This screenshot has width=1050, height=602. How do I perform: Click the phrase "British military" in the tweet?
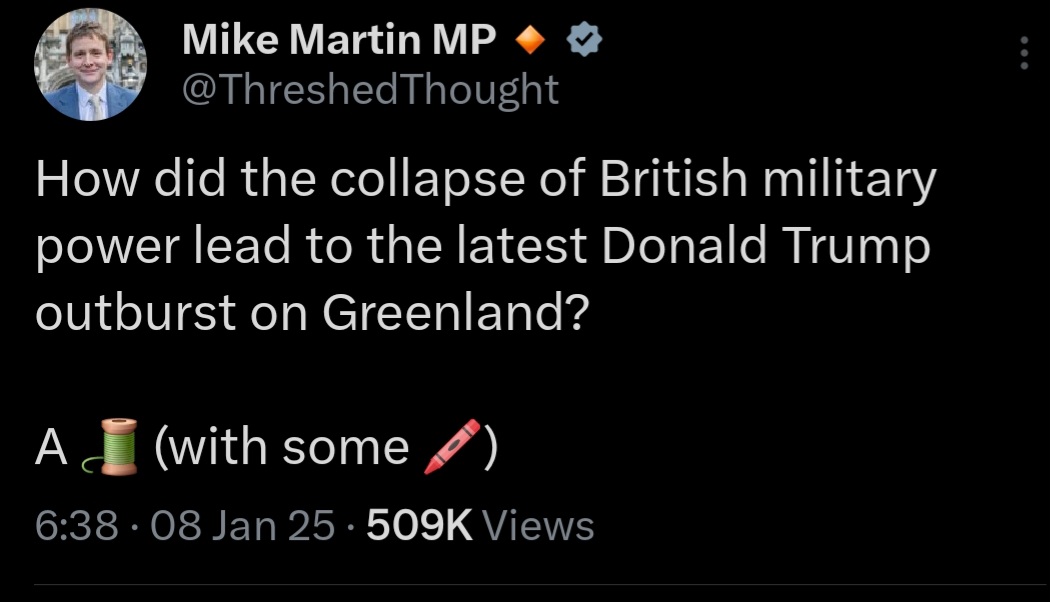(x=767, y=181)
